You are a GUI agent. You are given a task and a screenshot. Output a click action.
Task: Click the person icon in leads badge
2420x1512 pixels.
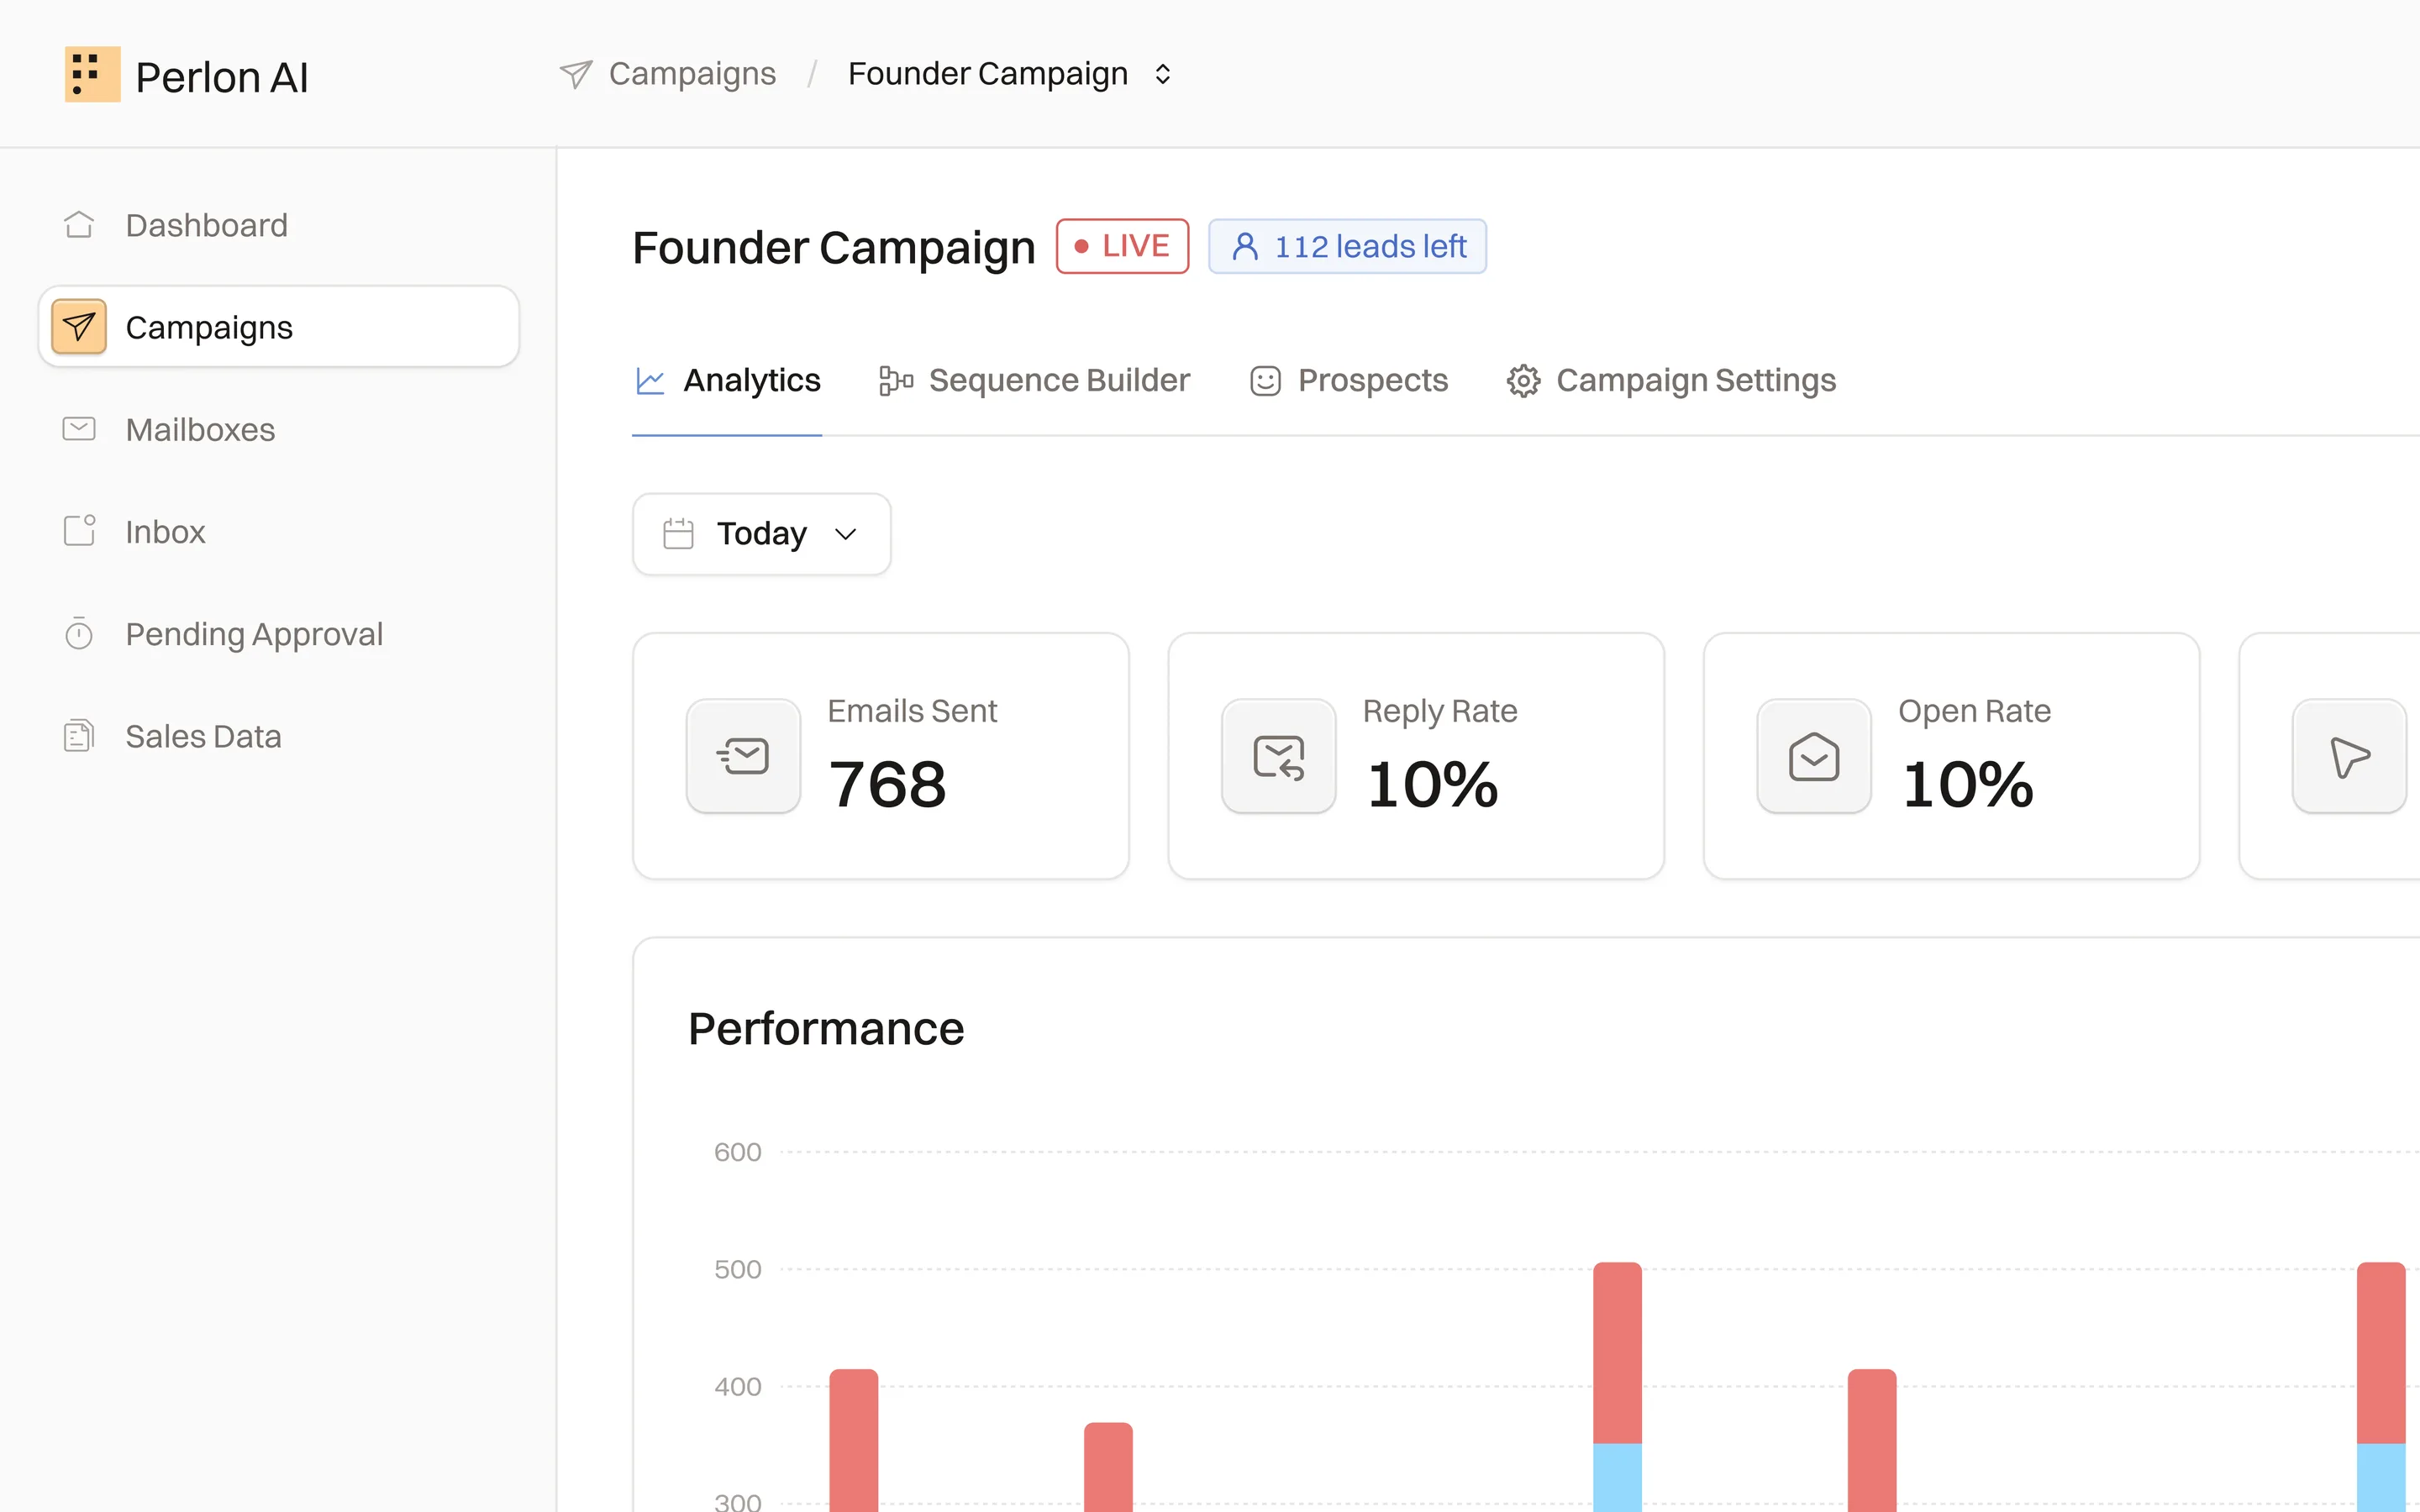[1245, 246]
